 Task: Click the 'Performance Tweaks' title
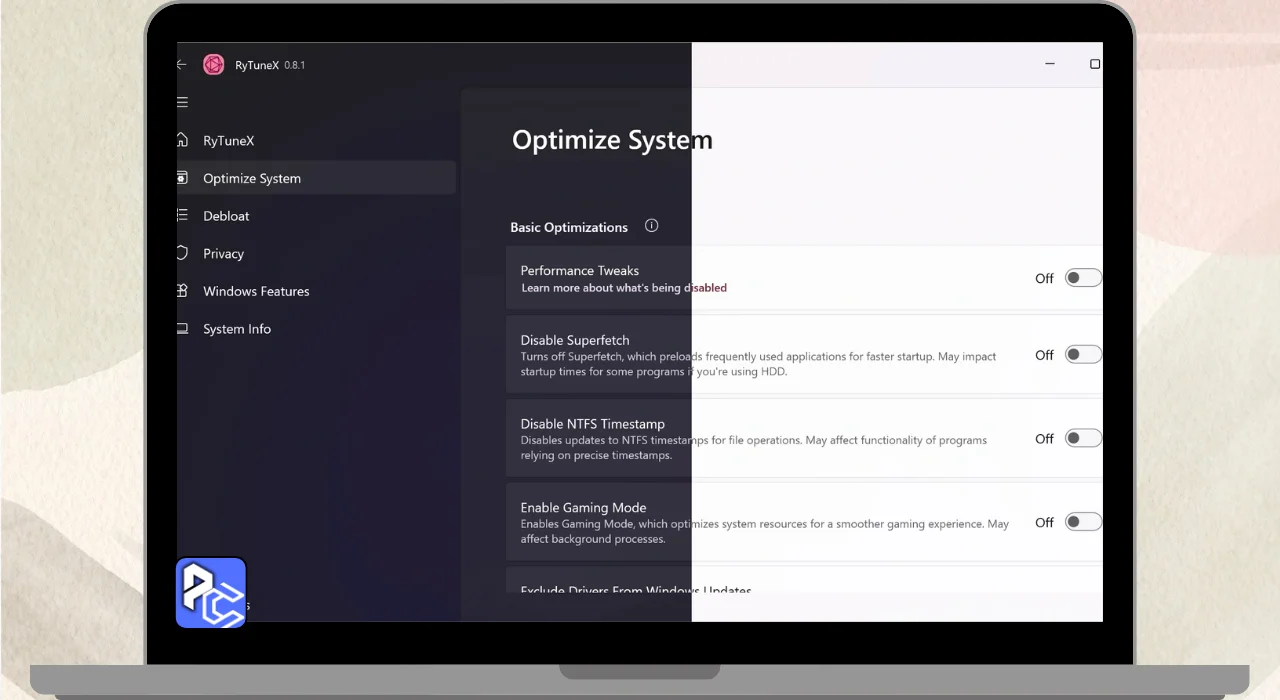pyautogui.click(x=580, y=270)
